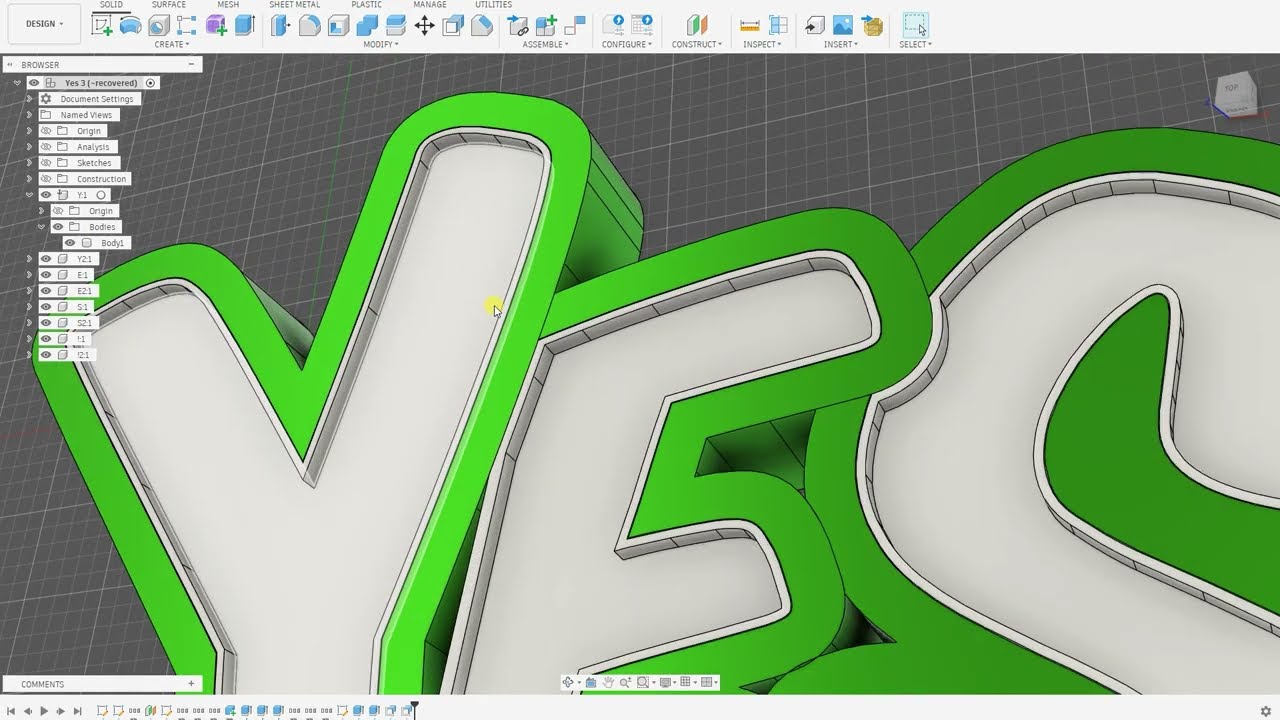Viewport: 1280px width, 720px height.
Task: Toggle visibility of E:1 component
Action: 46,275
